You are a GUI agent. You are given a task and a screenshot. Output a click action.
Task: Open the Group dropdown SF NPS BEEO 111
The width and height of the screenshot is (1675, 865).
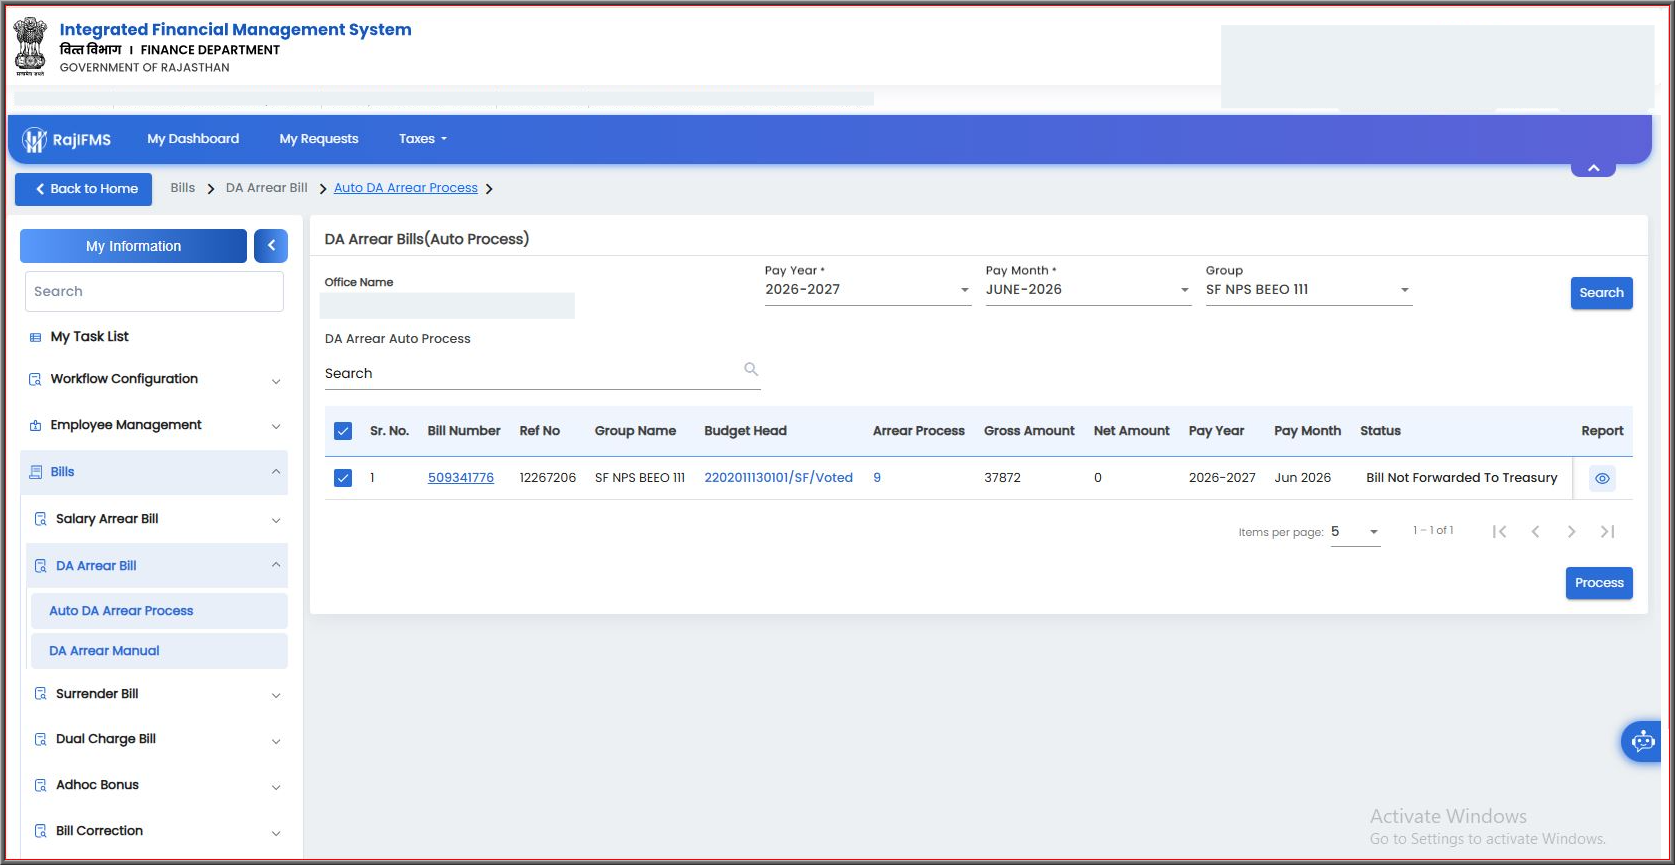tap(1308, 290)
